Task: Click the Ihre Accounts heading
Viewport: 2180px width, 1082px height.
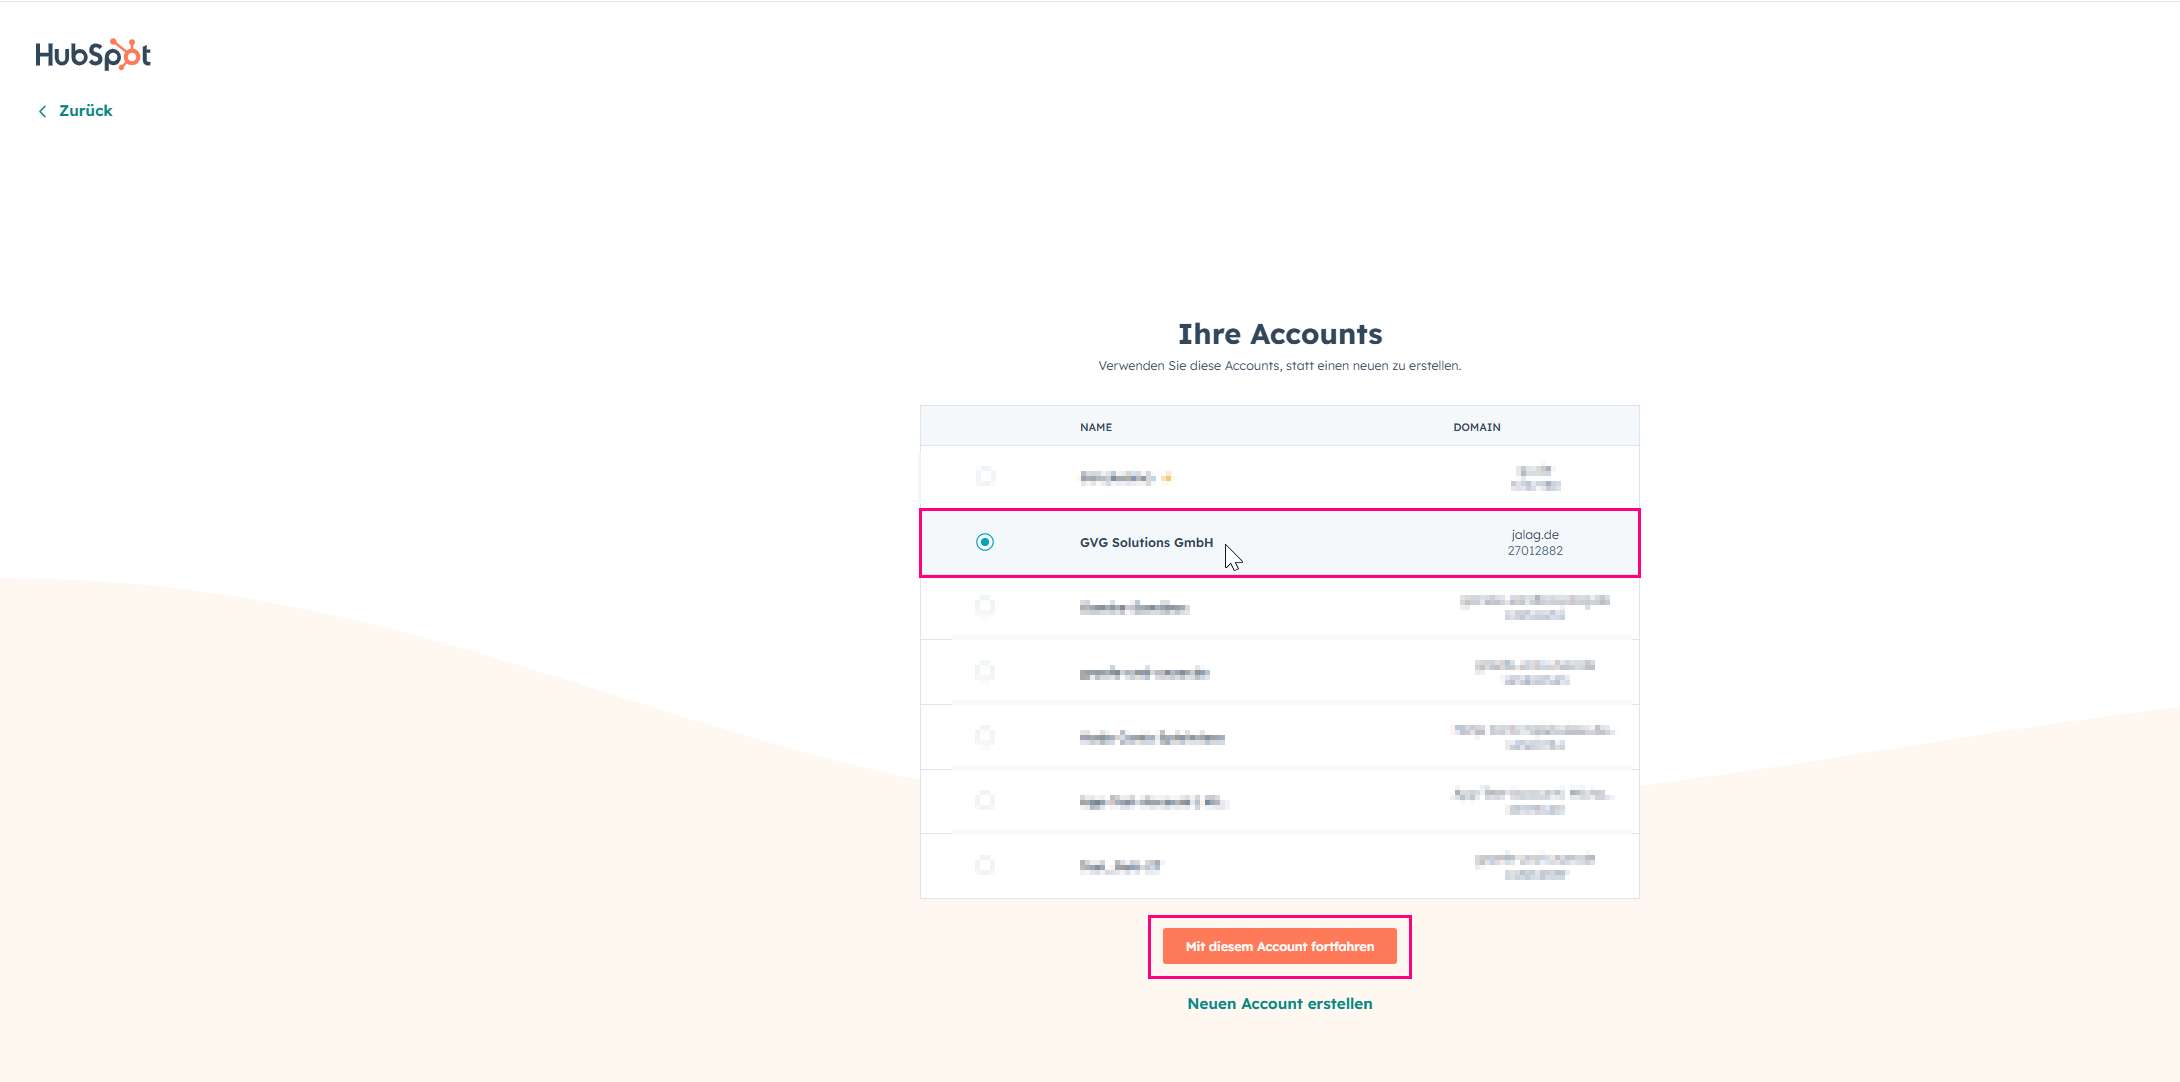Action: pos(1279,334)
